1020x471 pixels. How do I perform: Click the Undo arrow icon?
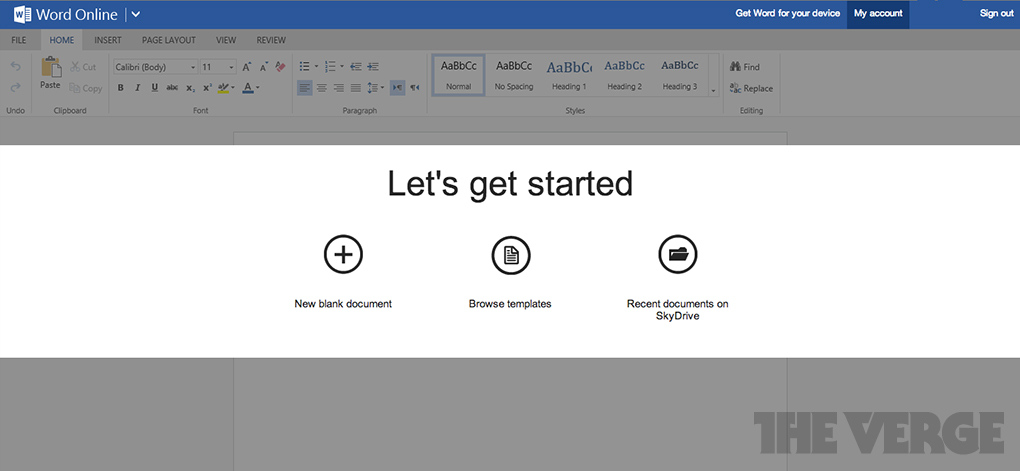coord(15,67)
